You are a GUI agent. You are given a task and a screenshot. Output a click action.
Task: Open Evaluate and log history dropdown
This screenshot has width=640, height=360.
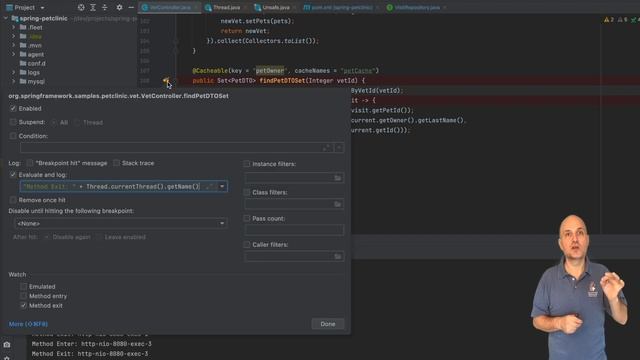point(222,187)
